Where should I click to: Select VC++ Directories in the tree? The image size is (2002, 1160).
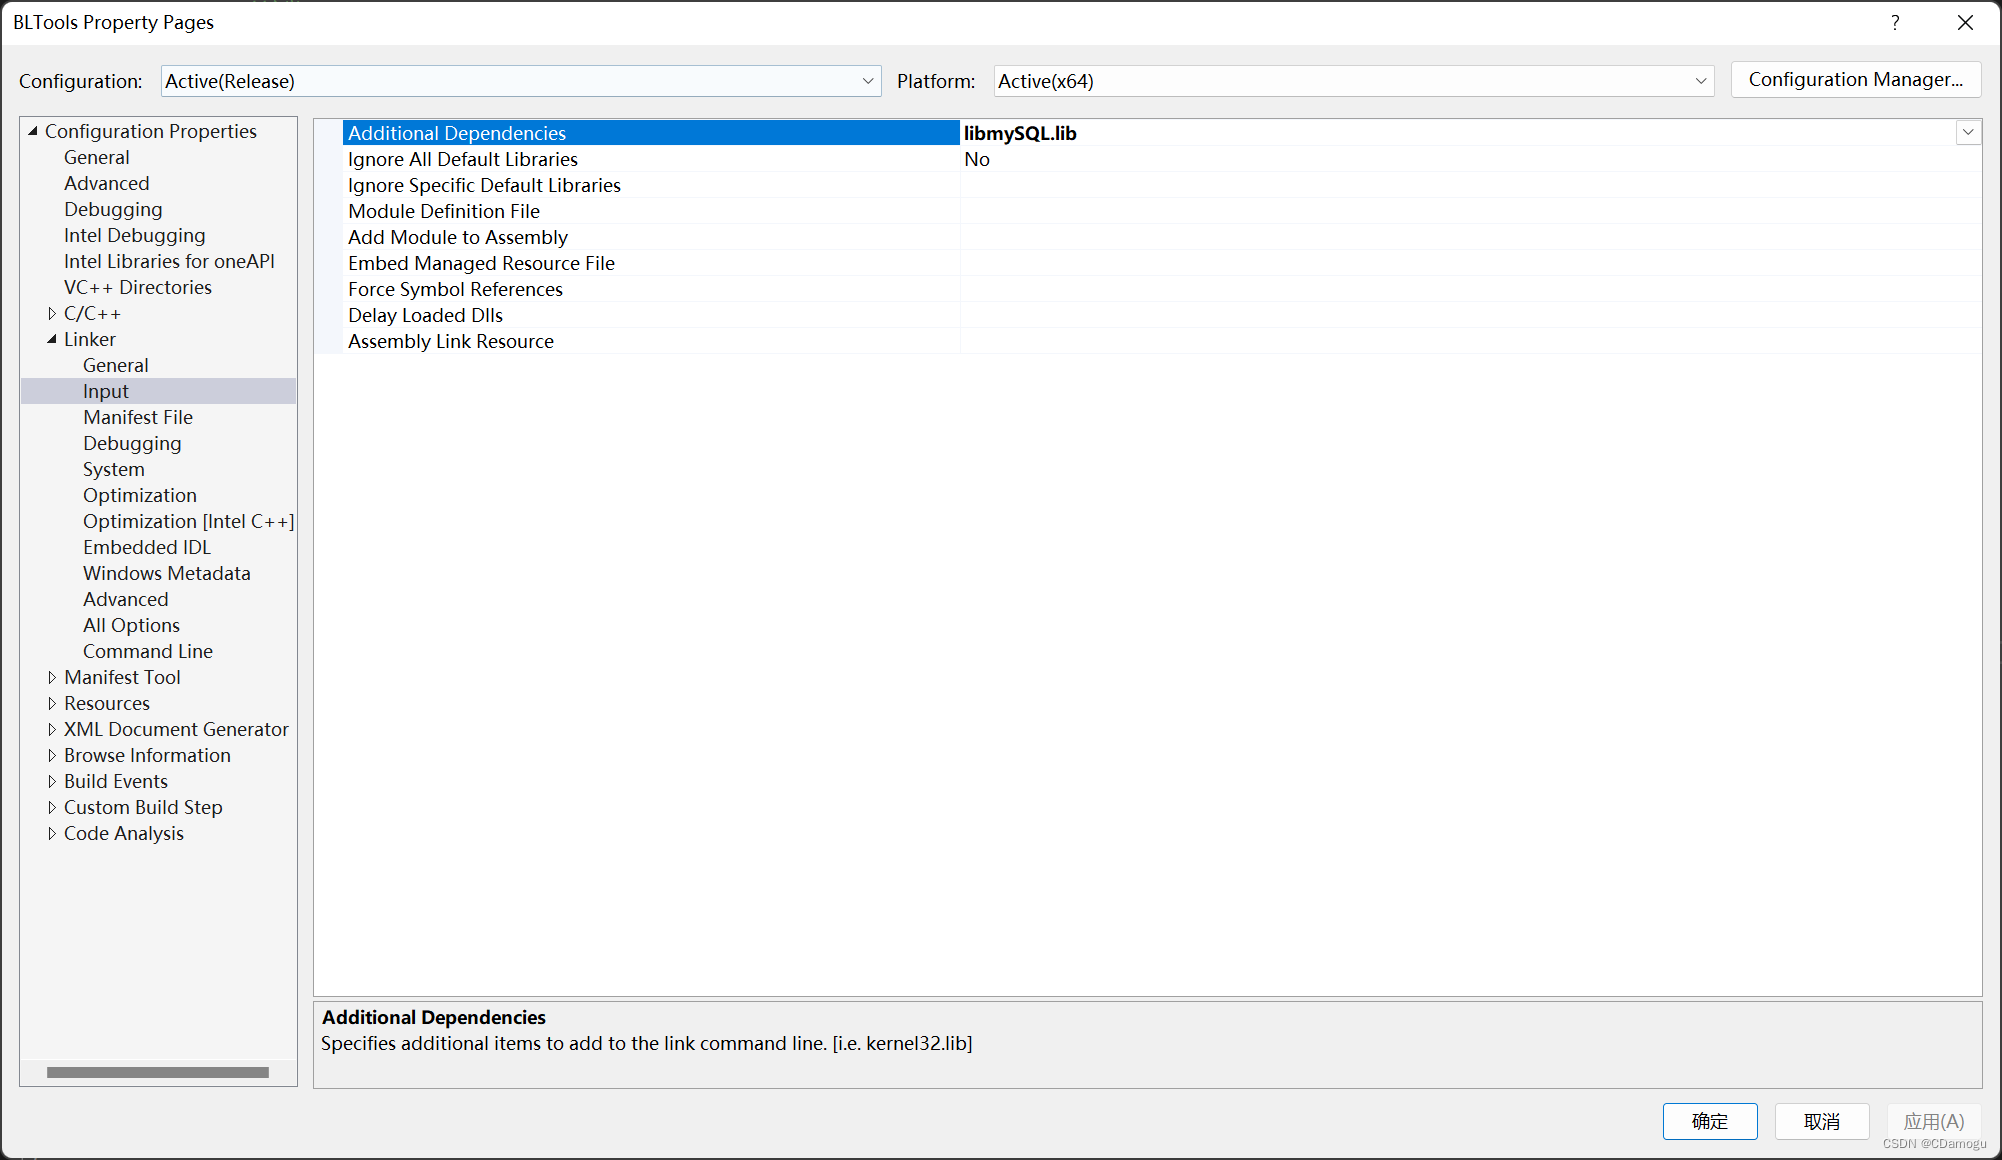(138, 287)
